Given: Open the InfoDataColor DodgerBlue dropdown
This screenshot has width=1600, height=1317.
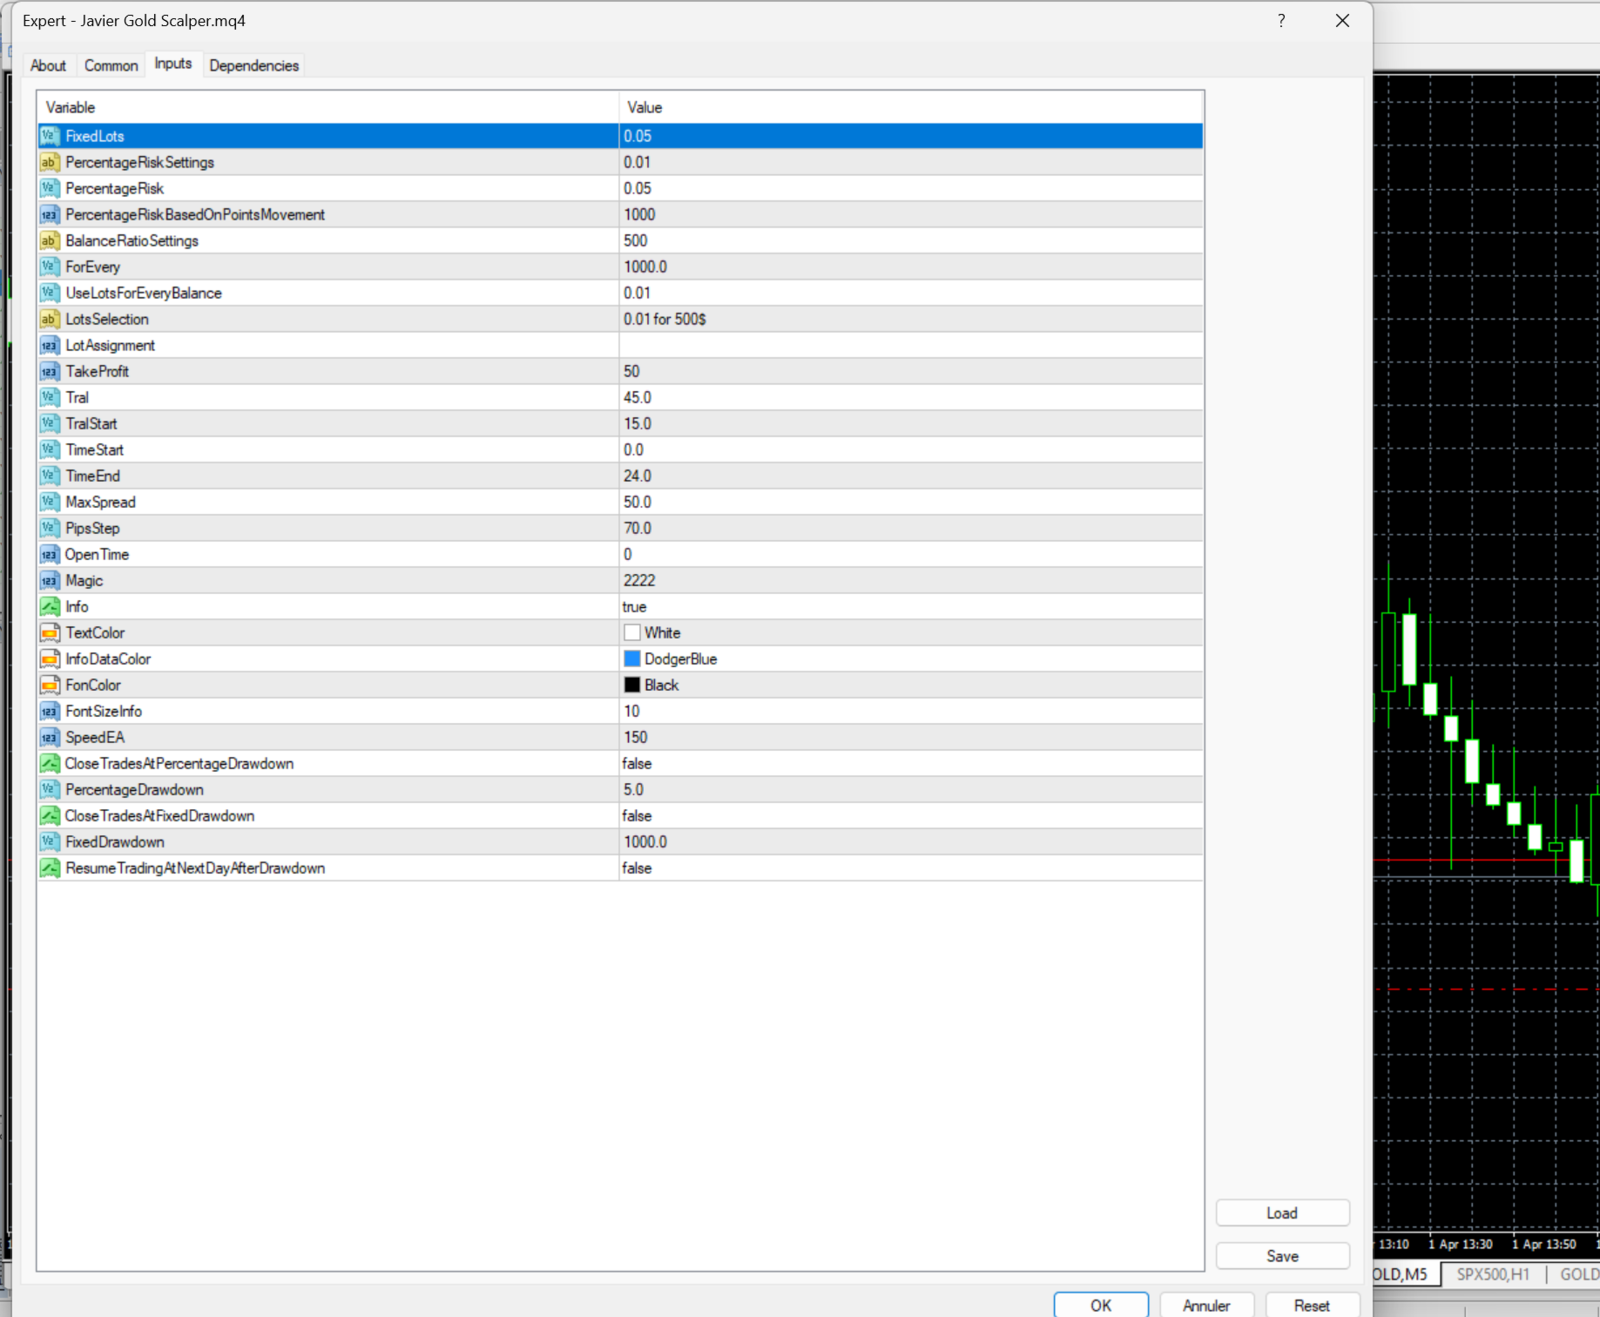Looking at the screenshot, I should (911, 659).
